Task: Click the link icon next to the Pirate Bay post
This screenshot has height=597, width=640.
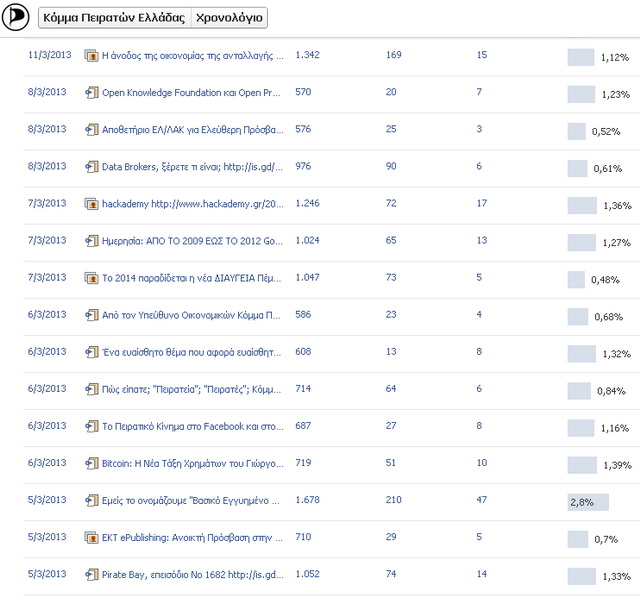Action: [92, 575]
